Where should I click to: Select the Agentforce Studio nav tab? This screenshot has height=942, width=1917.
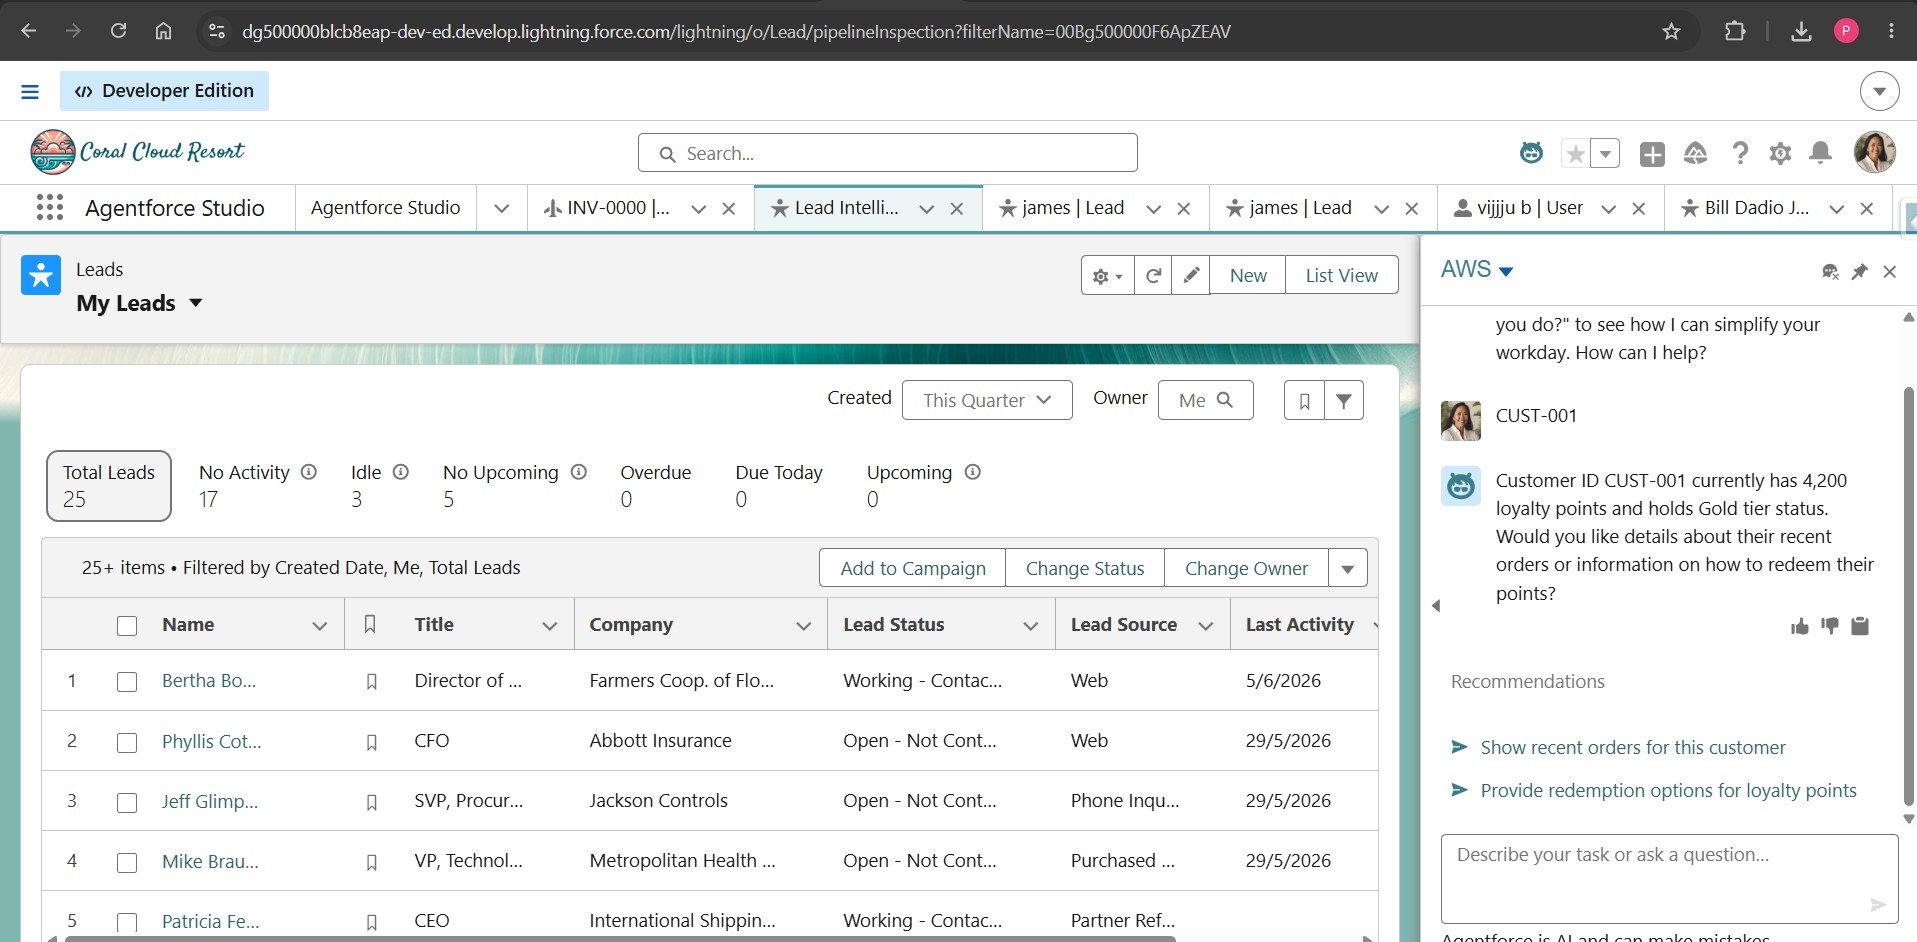(385, 208)
